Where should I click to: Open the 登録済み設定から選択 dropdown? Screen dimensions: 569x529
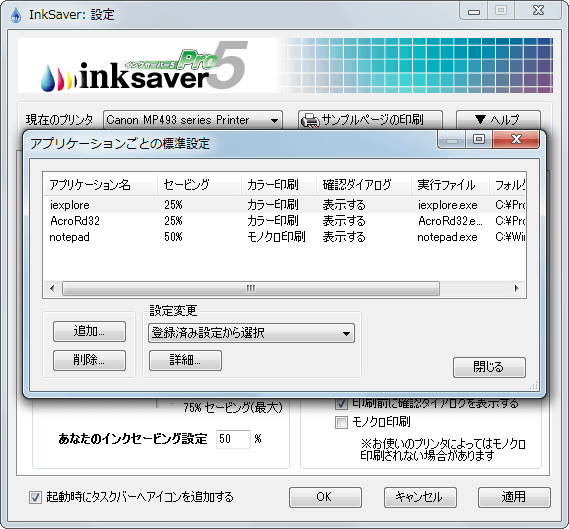tap(251, 333)
